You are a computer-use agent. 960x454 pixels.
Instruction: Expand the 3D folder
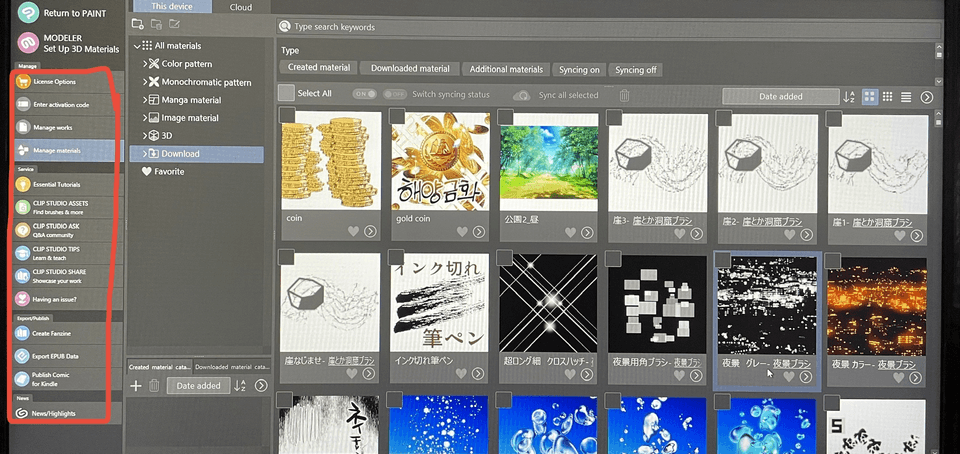pyautogui.click(x=145, y=136)
